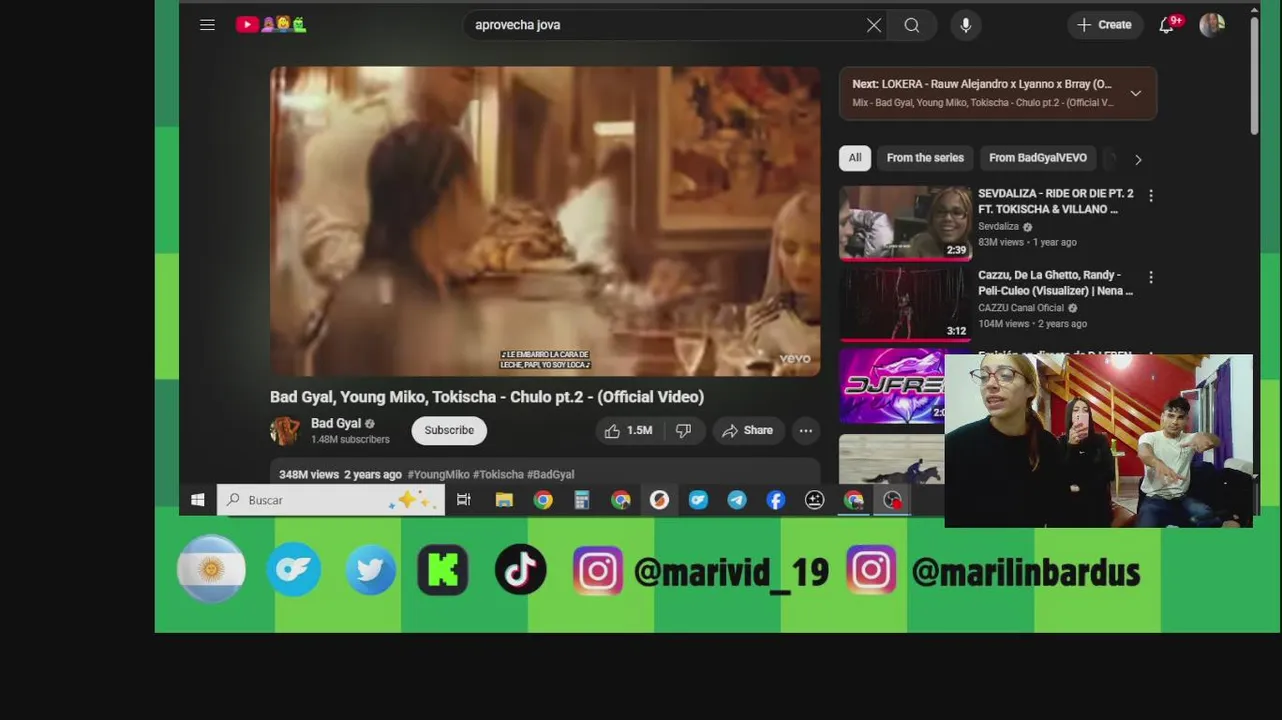Open the Sevdaliza channel name link
The image size is (1282, 720).
[998, 227]
